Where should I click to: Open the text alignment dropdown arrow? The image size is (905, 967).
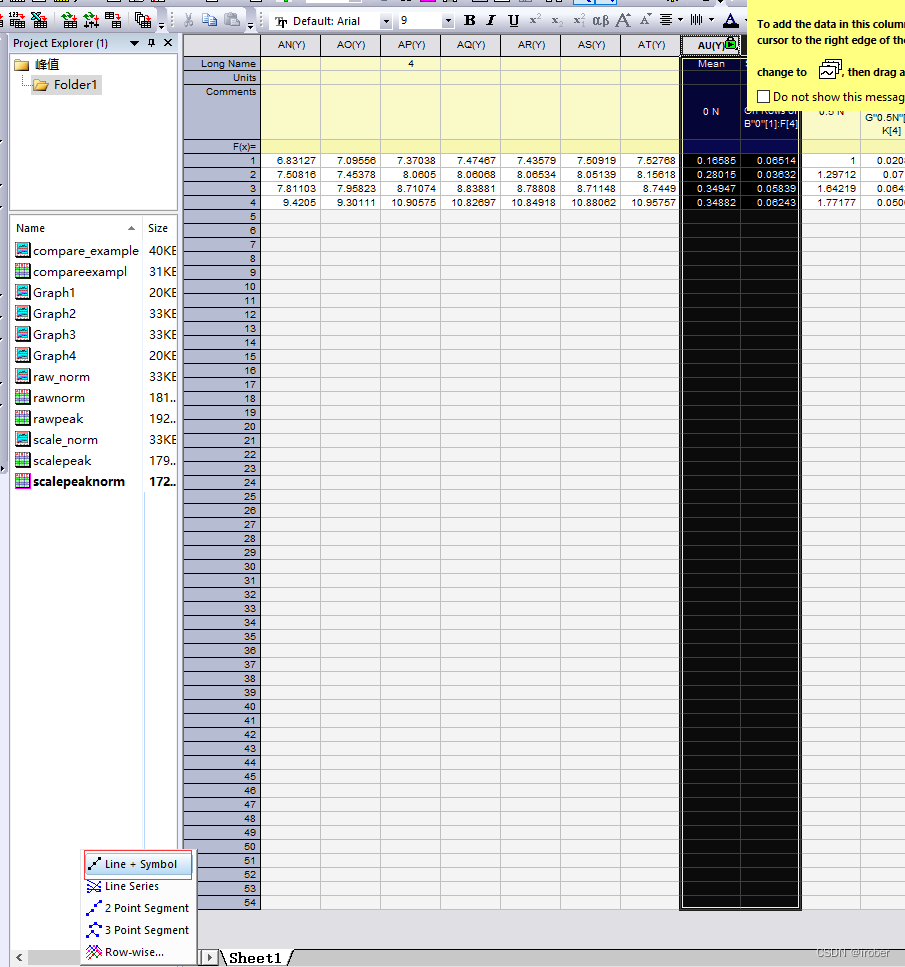[680, 20]
